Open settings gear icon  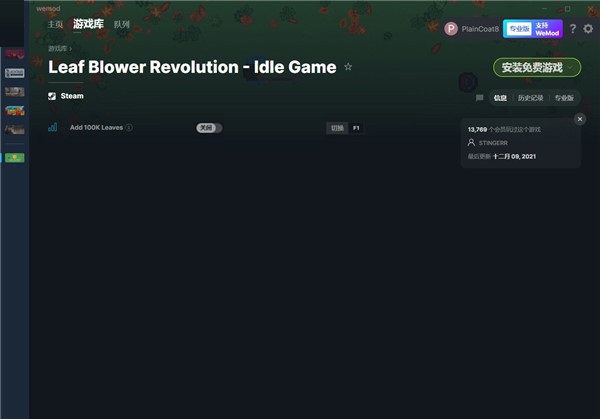(588, 29)
